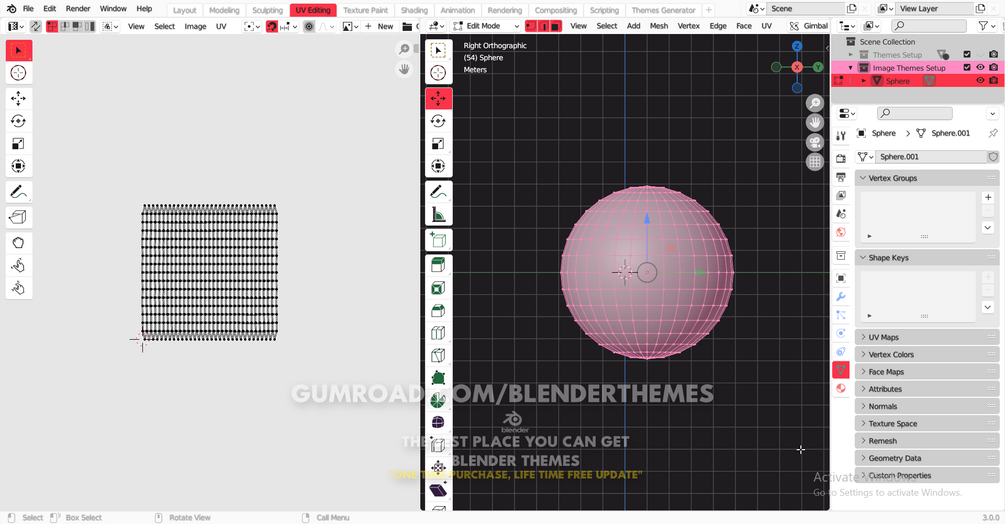This screenshot has height=524, width=1005.
Task: Open the Gimbal orientation dropdown
Action: 808,26
